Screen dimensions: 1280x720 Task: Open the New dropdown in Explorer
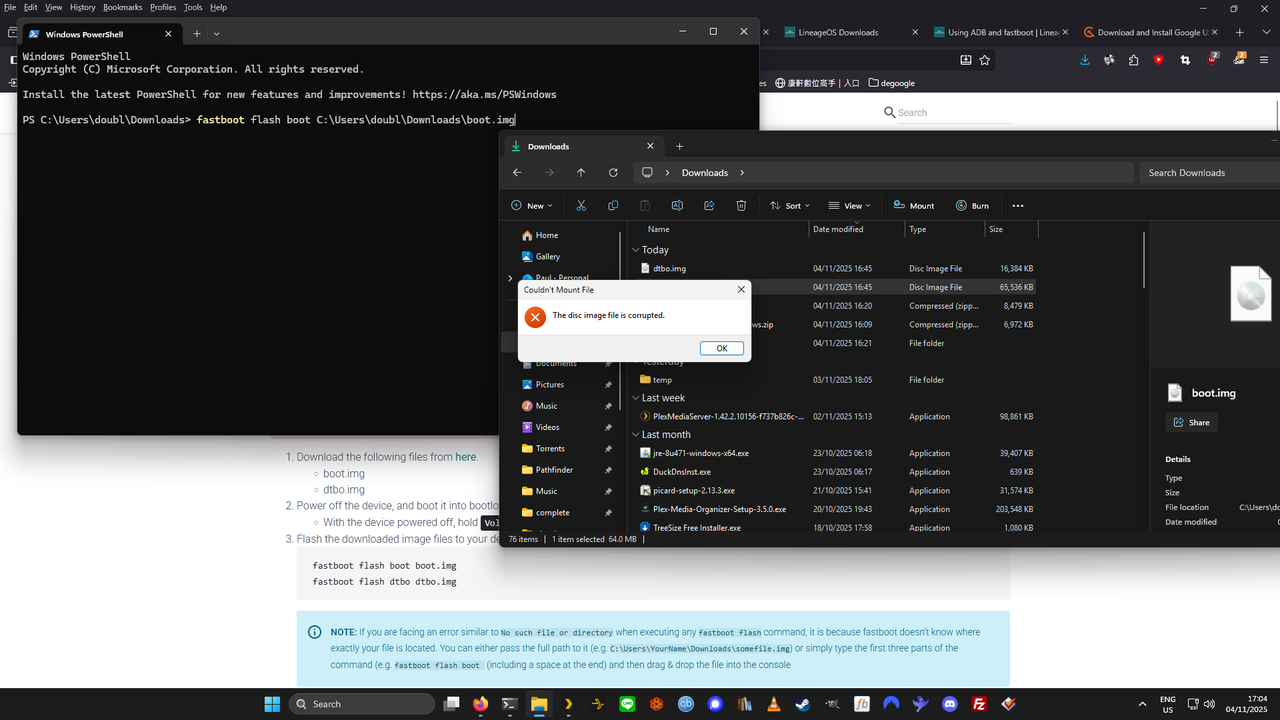[x=531, y=205]
